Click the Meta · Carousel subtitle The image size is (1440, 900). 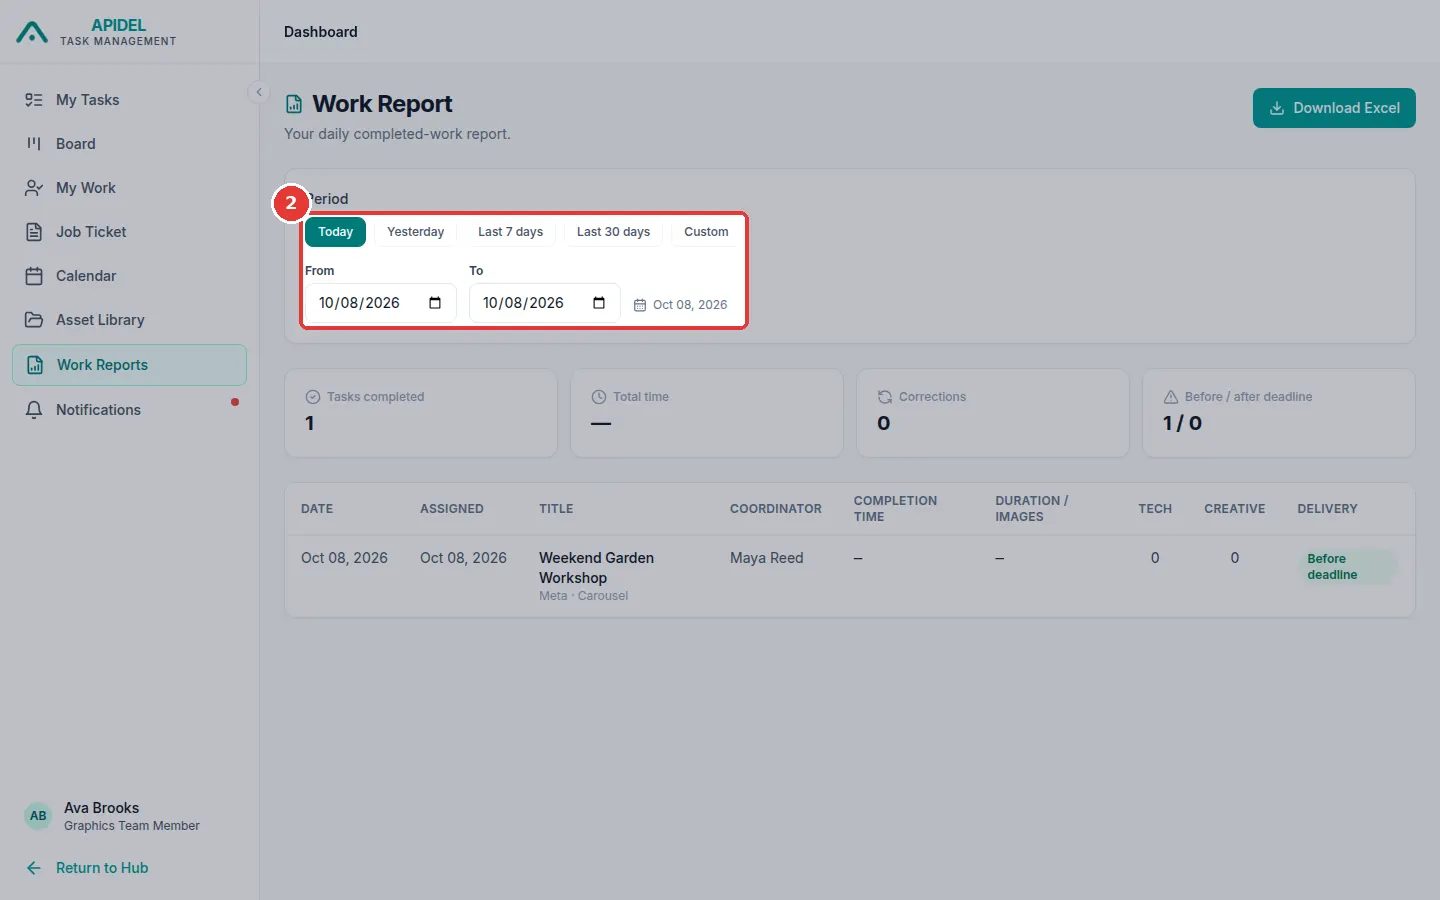pos(584,596)
